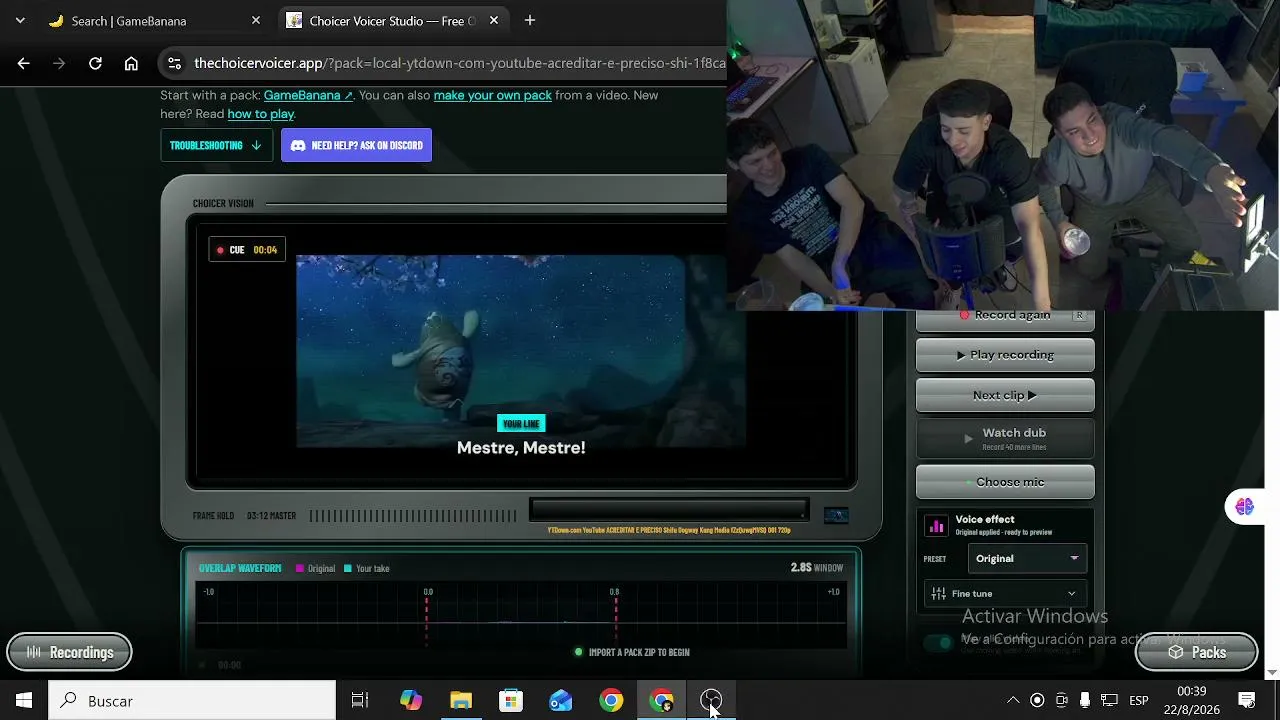The height and width of the screenshot is (720, 1280).
Task: Open the new tab plus button
Action: pyautogui.click(x=530, y=20)
